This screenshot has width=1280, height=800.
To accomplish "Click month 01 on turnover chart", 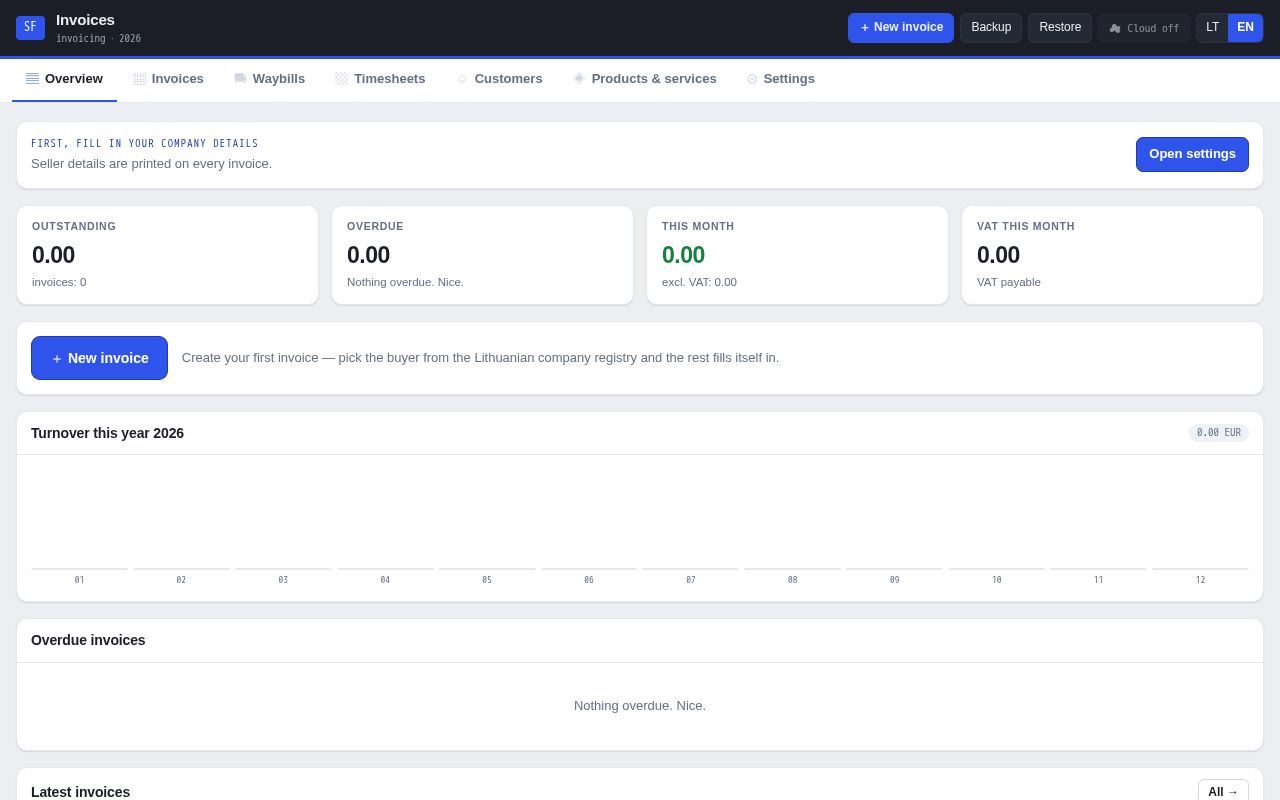I will (79, 580).
